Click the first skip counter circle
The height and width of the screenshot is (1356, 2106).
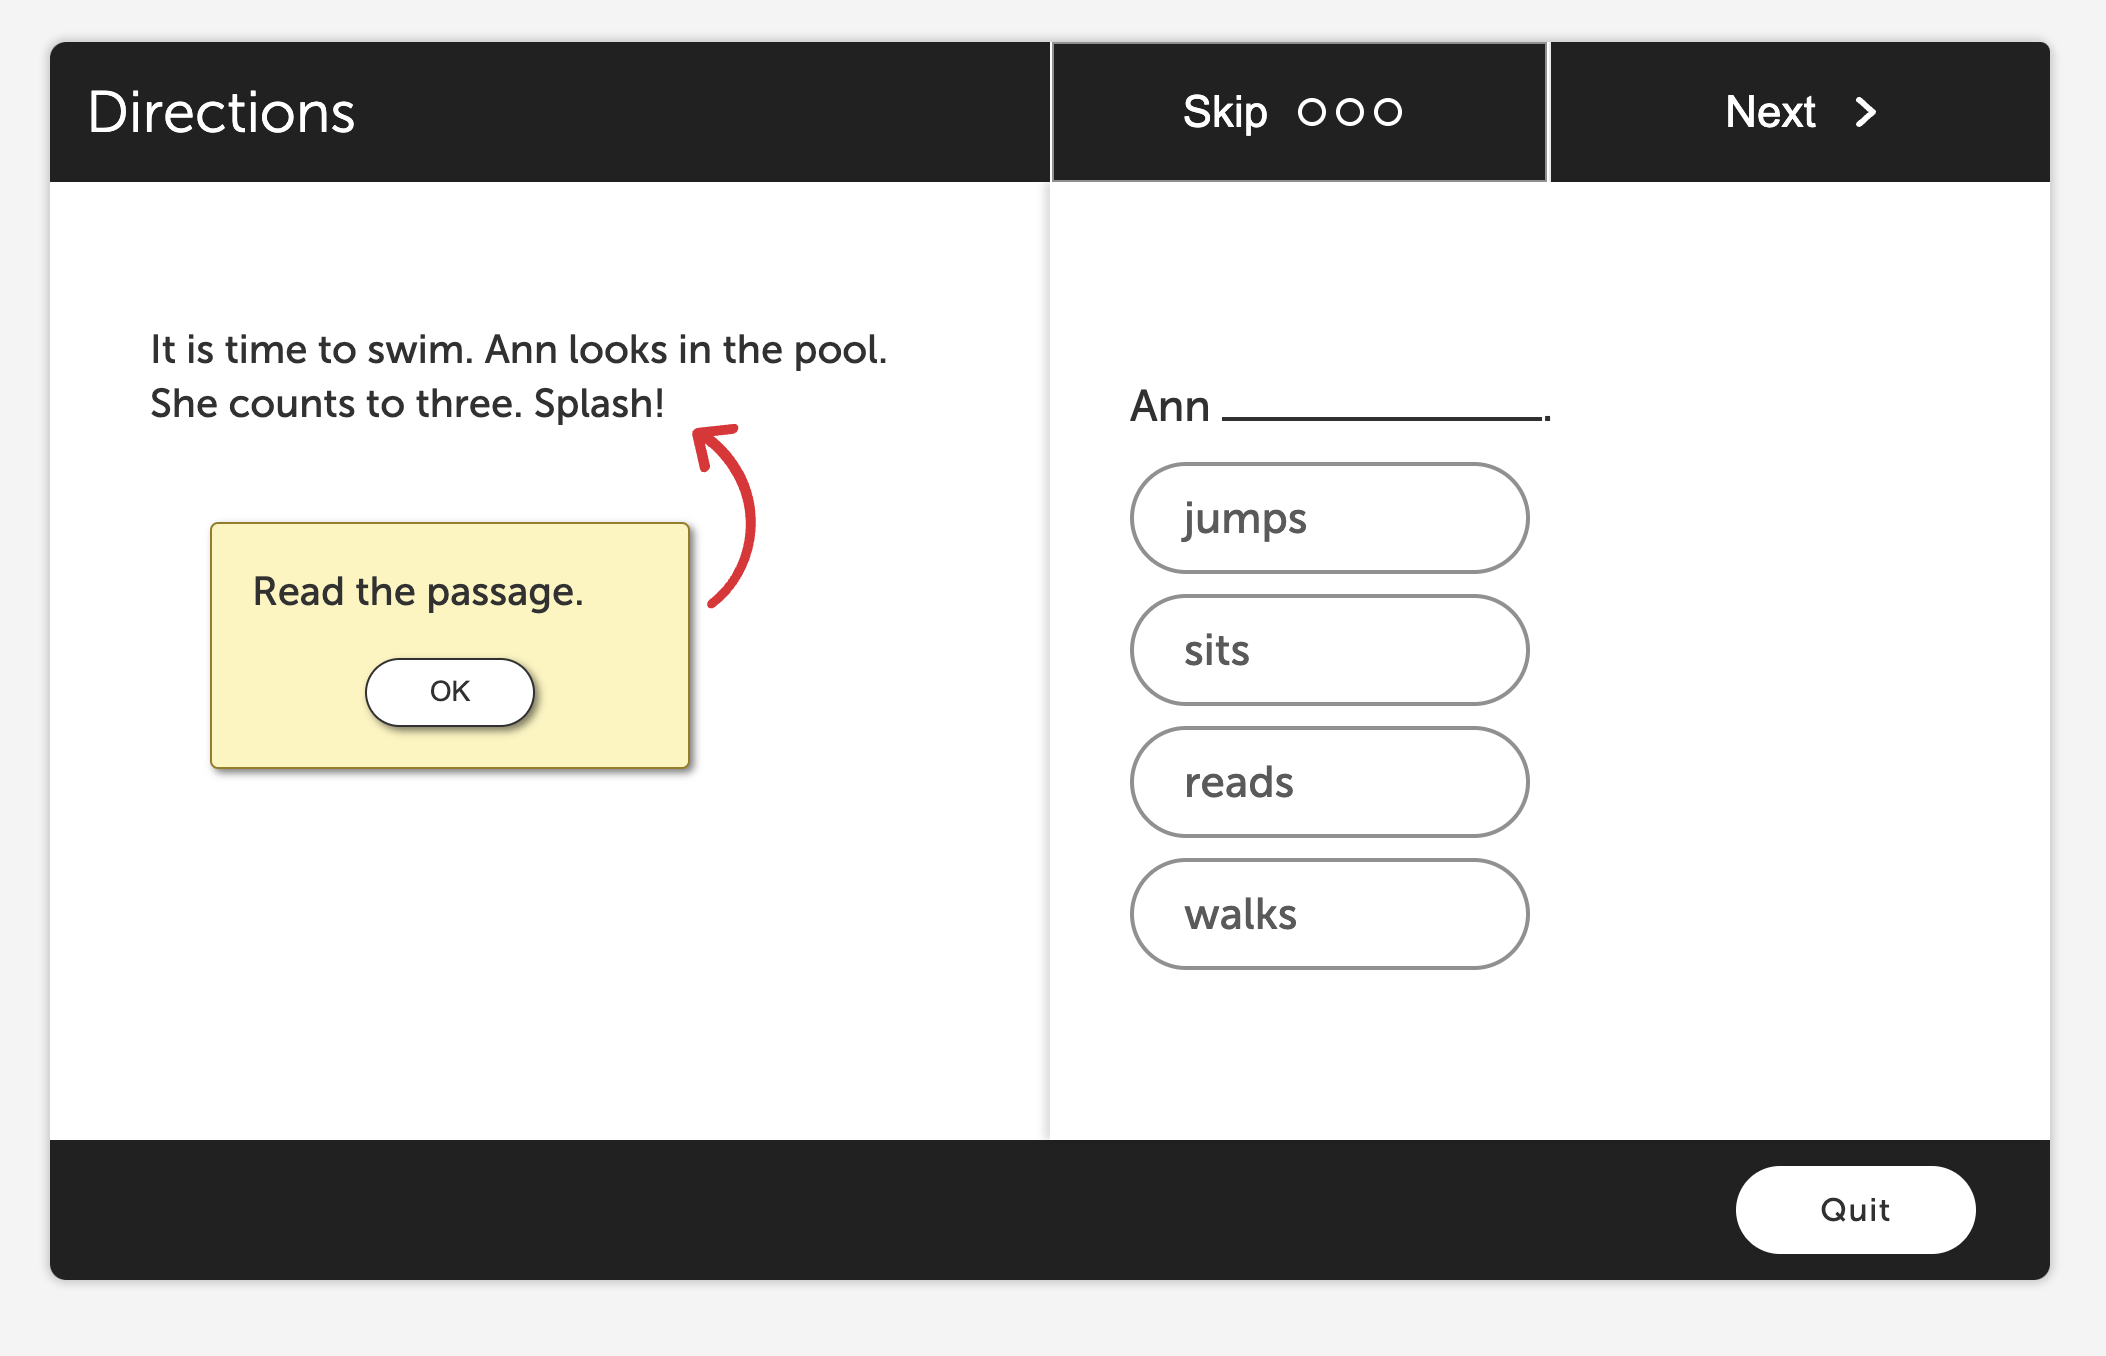1312,112
